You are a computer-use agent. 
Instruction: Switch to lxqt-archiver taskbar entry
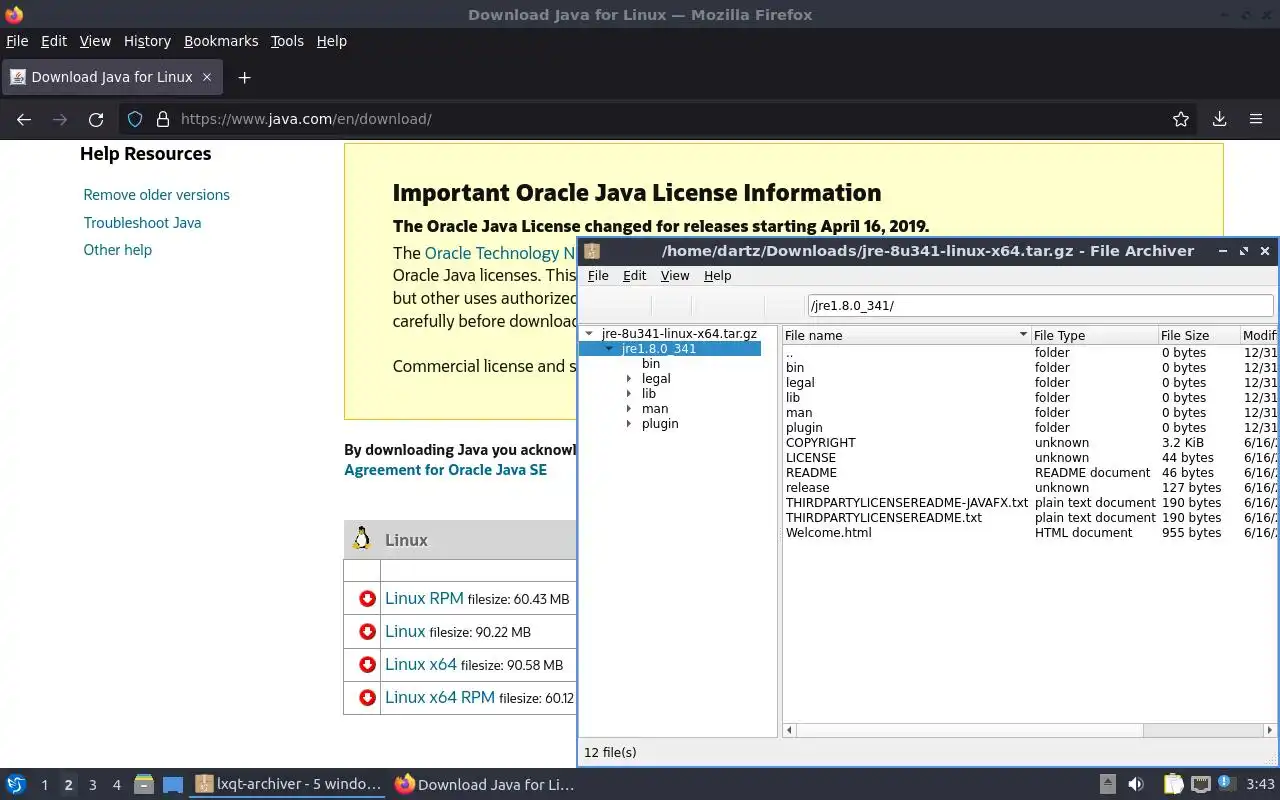click(289, 785)
